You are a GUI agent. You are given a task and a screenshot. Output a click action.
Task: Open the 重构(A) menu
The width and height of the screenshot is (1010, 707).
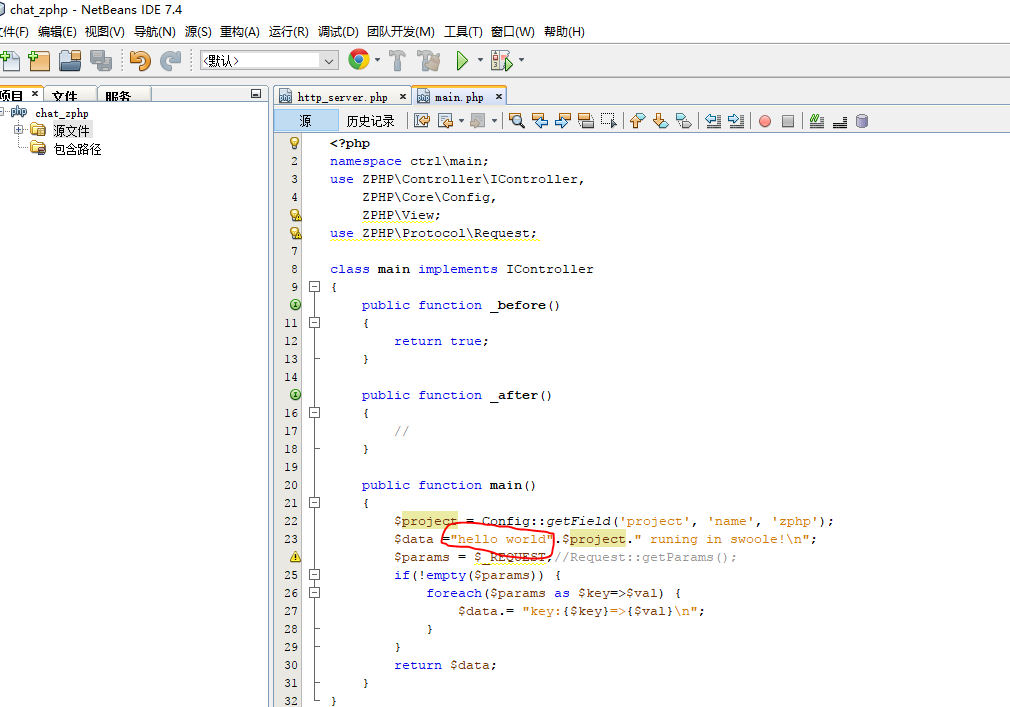240,32
